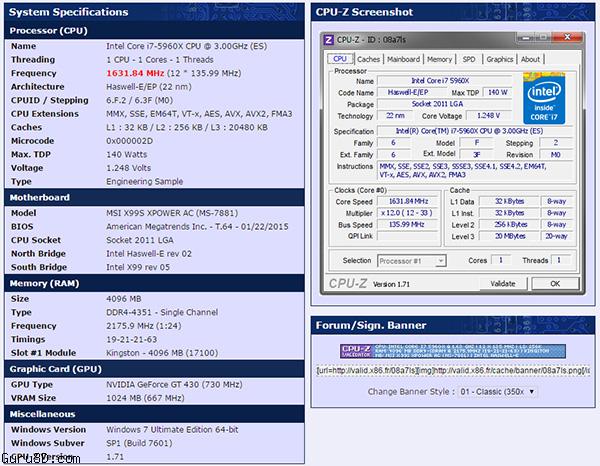Click '1 CPU - 1 Cores - 1 Threads' text
The height and width of the screenshot is (466, 600).
160,60
